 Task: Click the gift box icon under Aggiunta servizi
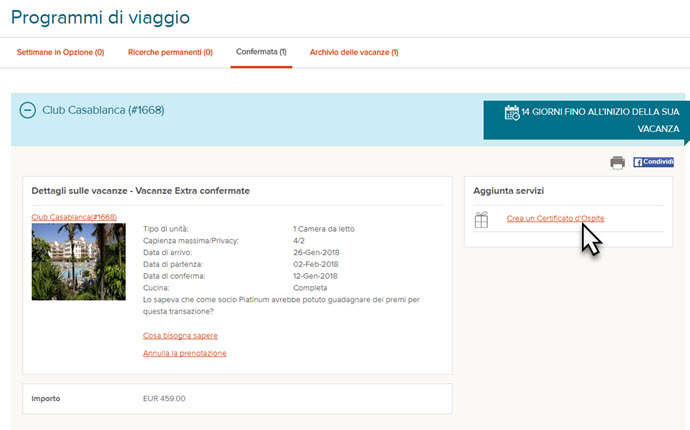481,220
